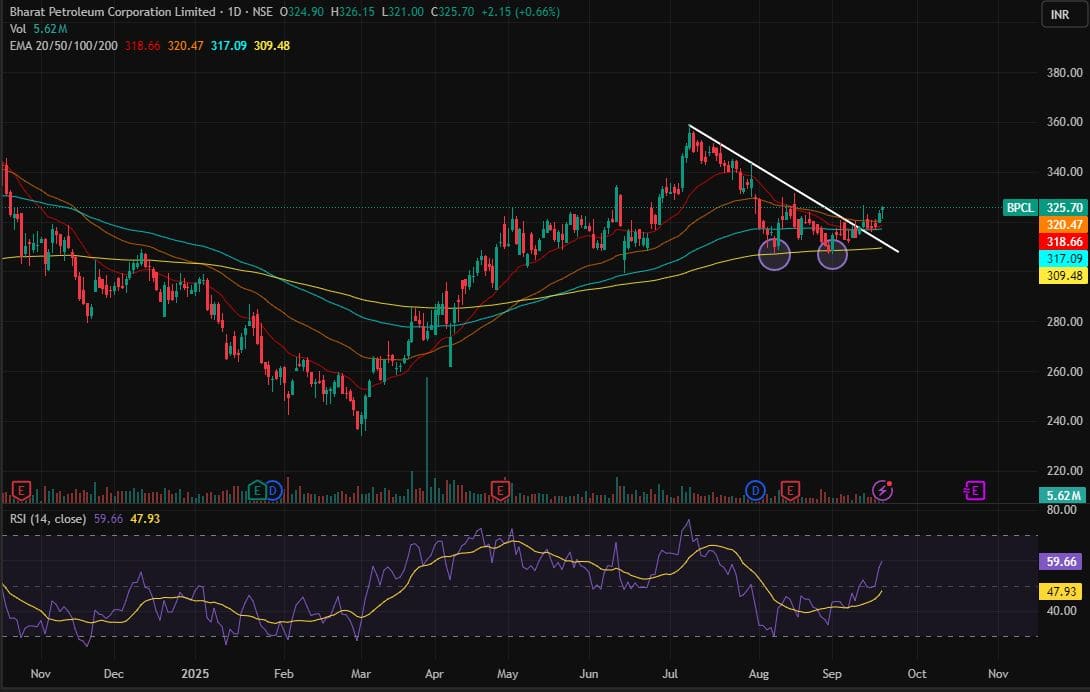
Task: Click the purple lightning event icon
Action: 882,490
